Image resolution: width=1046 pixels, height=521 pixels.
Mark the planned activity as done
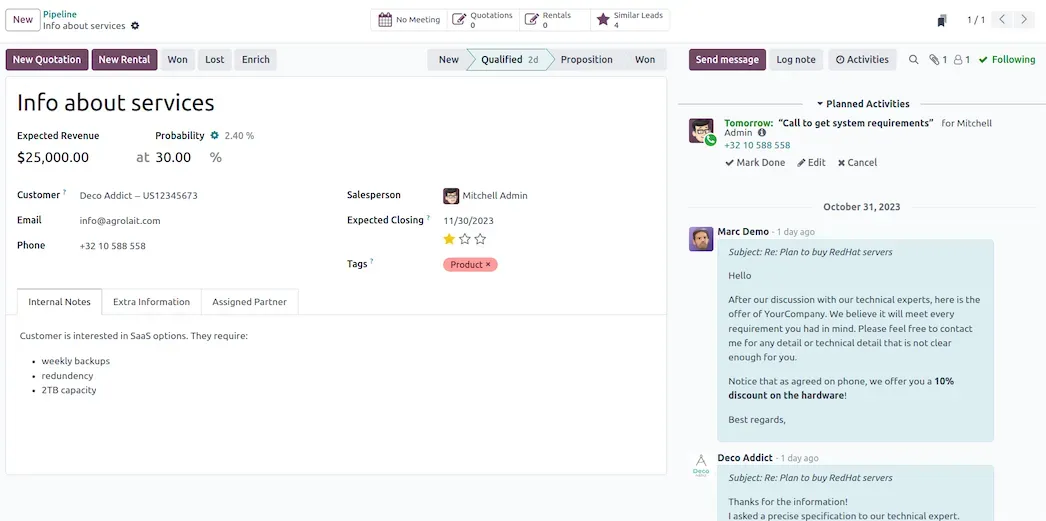755,163
